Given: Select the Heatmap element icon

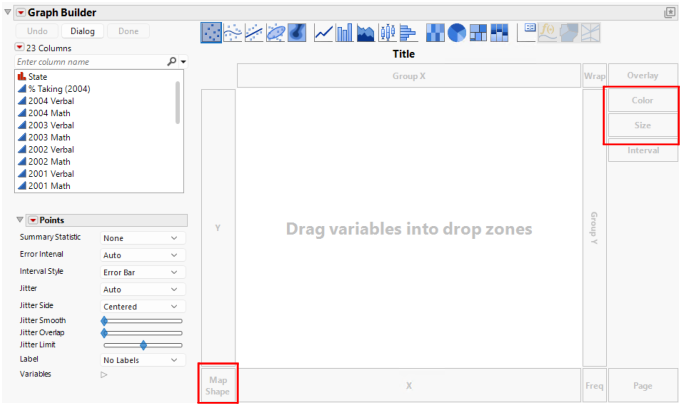Looking at the screenshot, I should point(435,33).
